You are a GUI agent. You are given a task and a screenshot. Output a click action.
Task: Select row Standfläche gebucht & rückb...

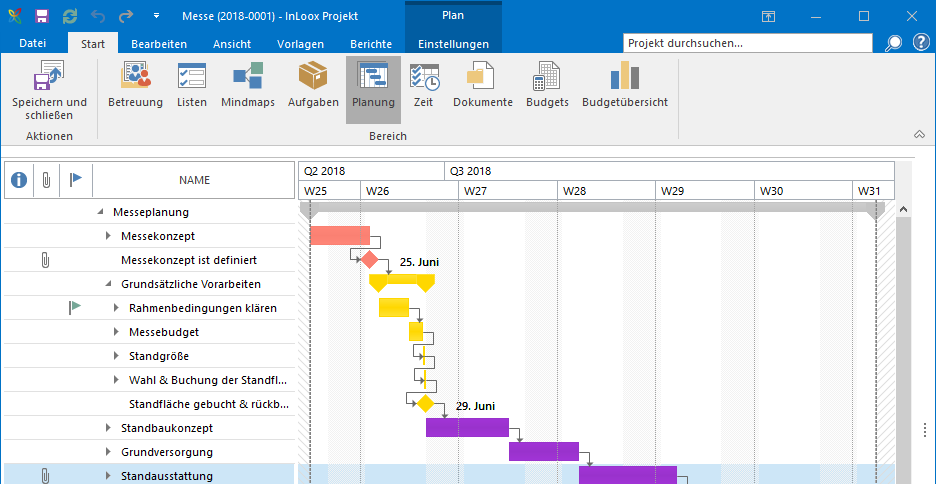tap(149, 404)
